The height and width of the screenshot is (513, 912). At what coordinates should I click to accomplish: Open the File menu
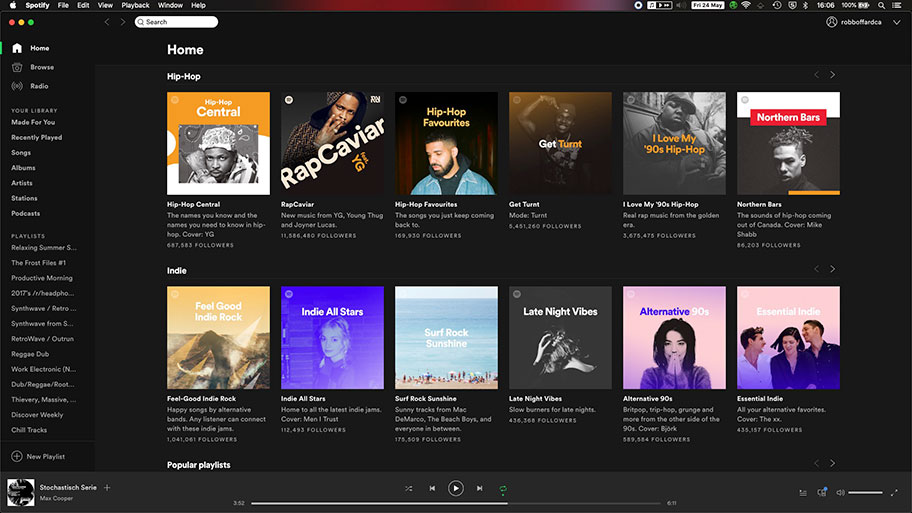point(63,5)
